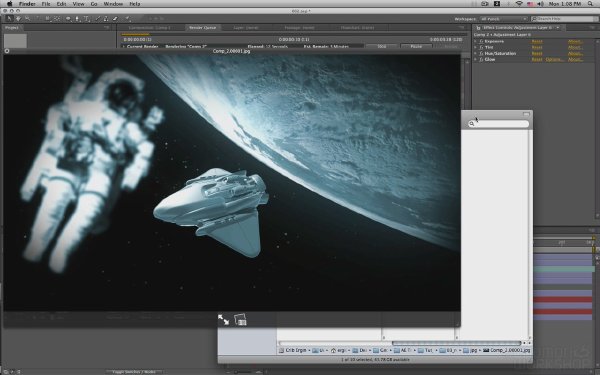Reset the Tint effect
Image resolution: width=600 pixels, height=375 pixels.
[537, 47]
